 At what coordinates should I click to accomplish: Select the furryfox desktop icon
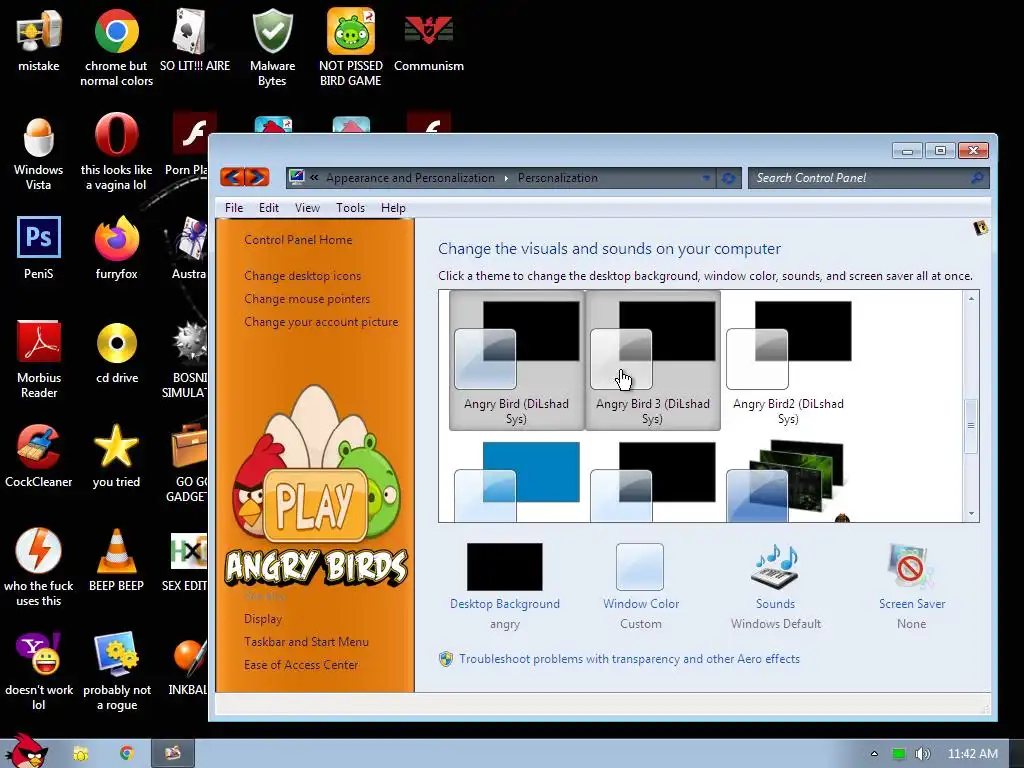pos(116,247)
